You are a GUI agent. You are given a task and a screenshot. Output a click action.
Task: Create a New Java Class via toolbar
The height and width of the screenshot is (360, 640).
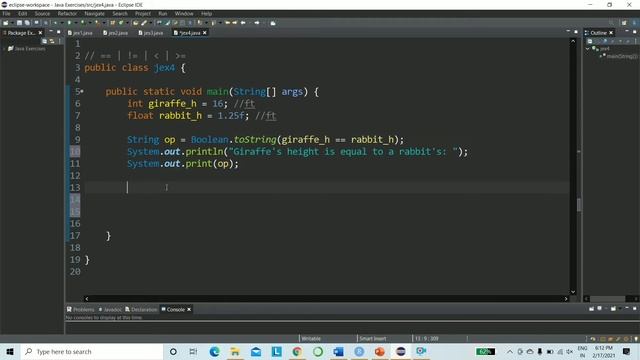click(121, 23)
